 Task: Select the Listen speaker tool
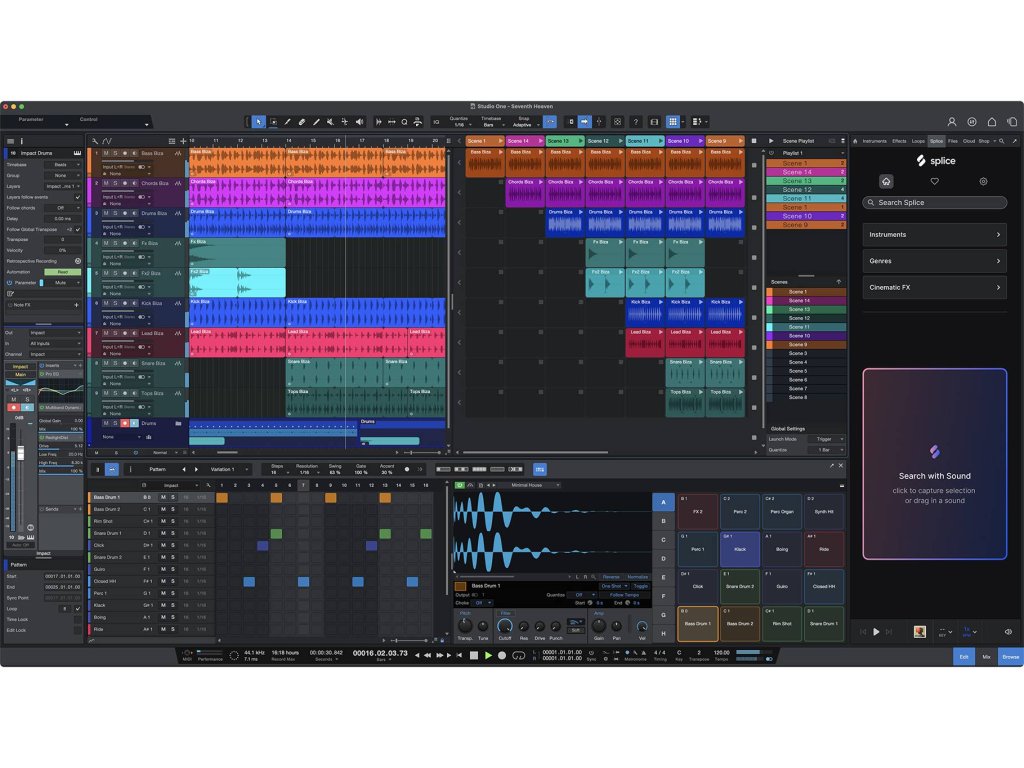pyautogui.click(x=359, y=121)
